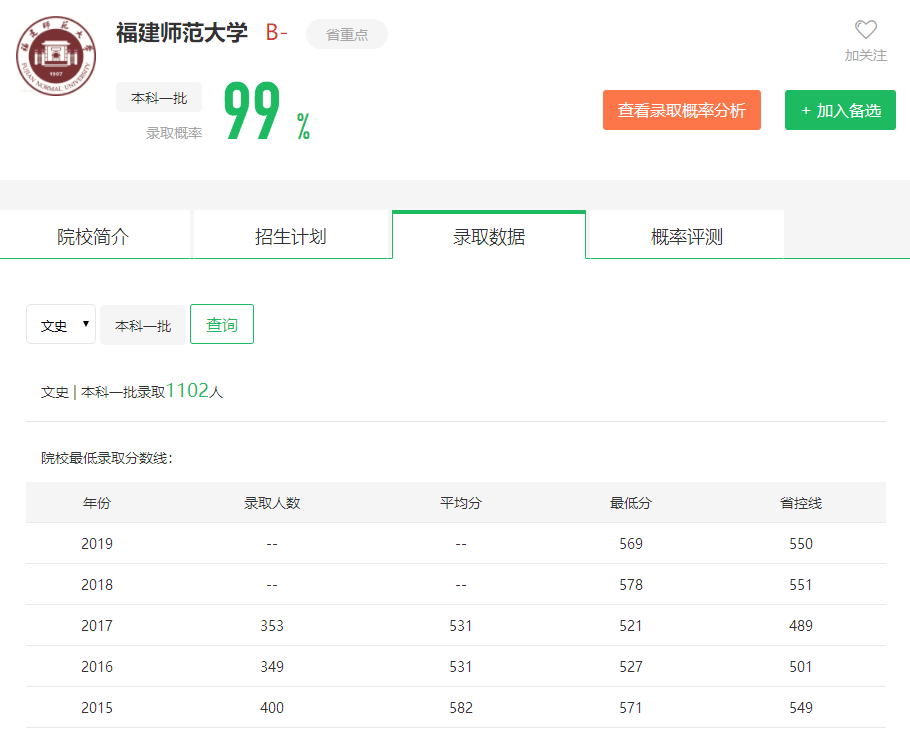
Task: Click the 2015 year cell
Action: point(96,708)
